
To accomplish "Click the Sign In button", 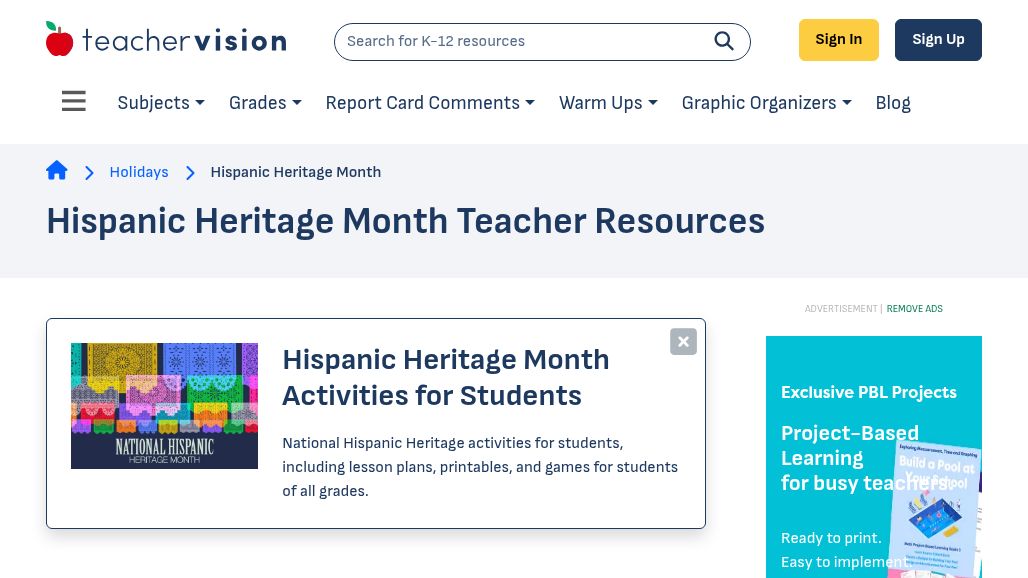I will (x=838, y=39).
